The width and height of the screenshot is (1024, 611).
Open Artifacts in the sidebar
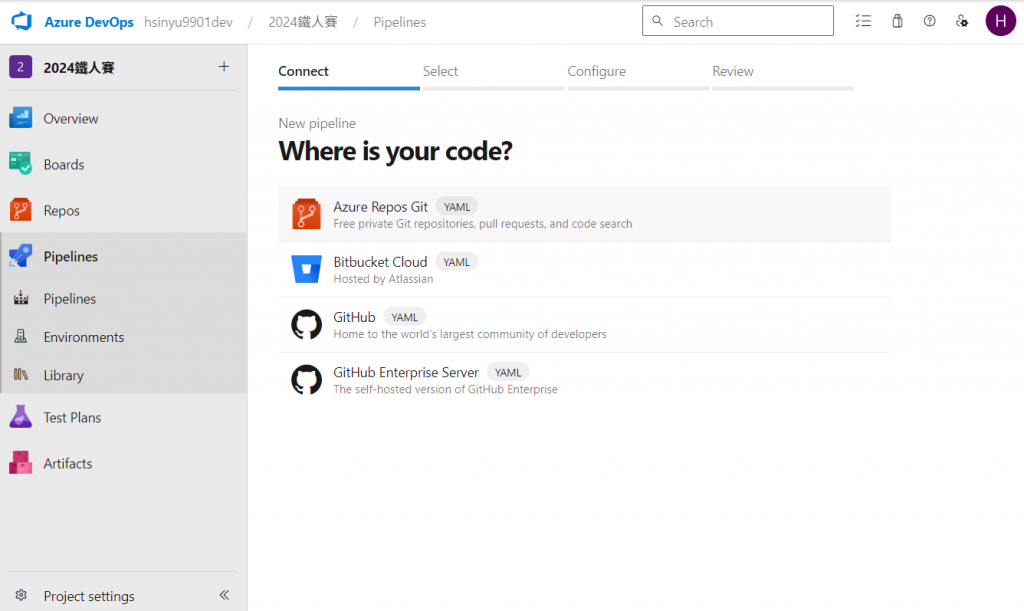[124, 463]
